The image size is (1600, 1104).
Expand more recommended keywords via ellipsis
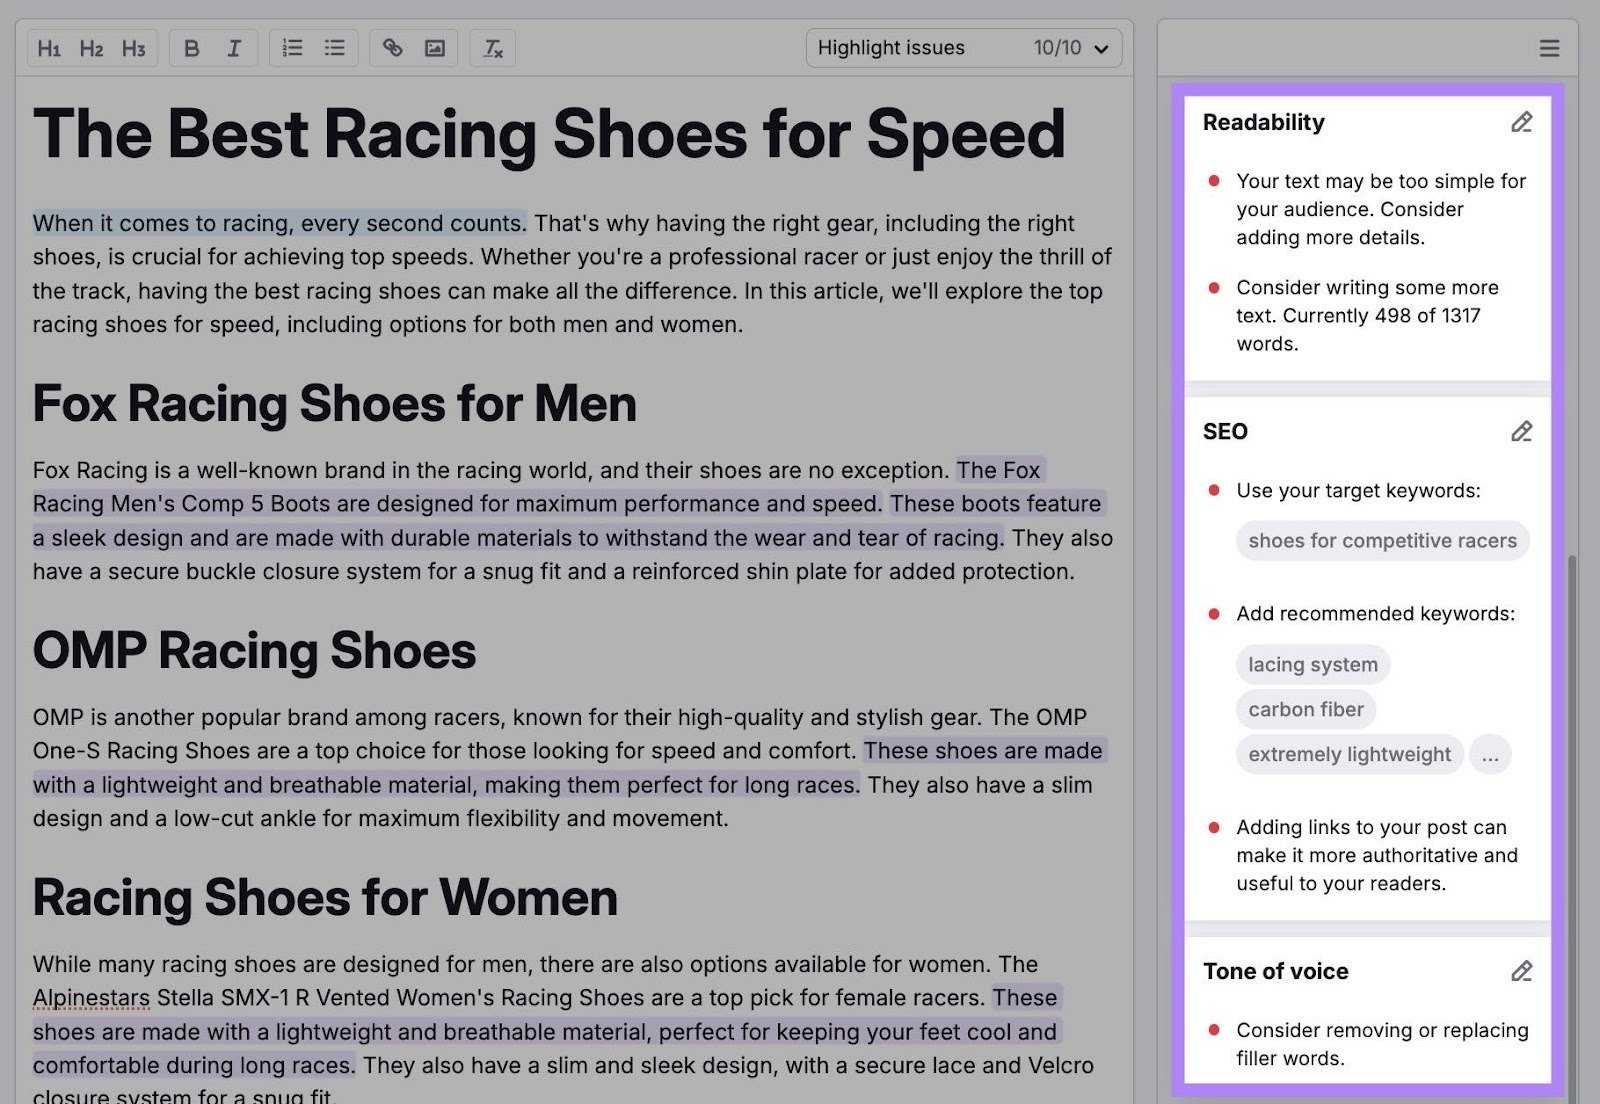(1490, 755)
